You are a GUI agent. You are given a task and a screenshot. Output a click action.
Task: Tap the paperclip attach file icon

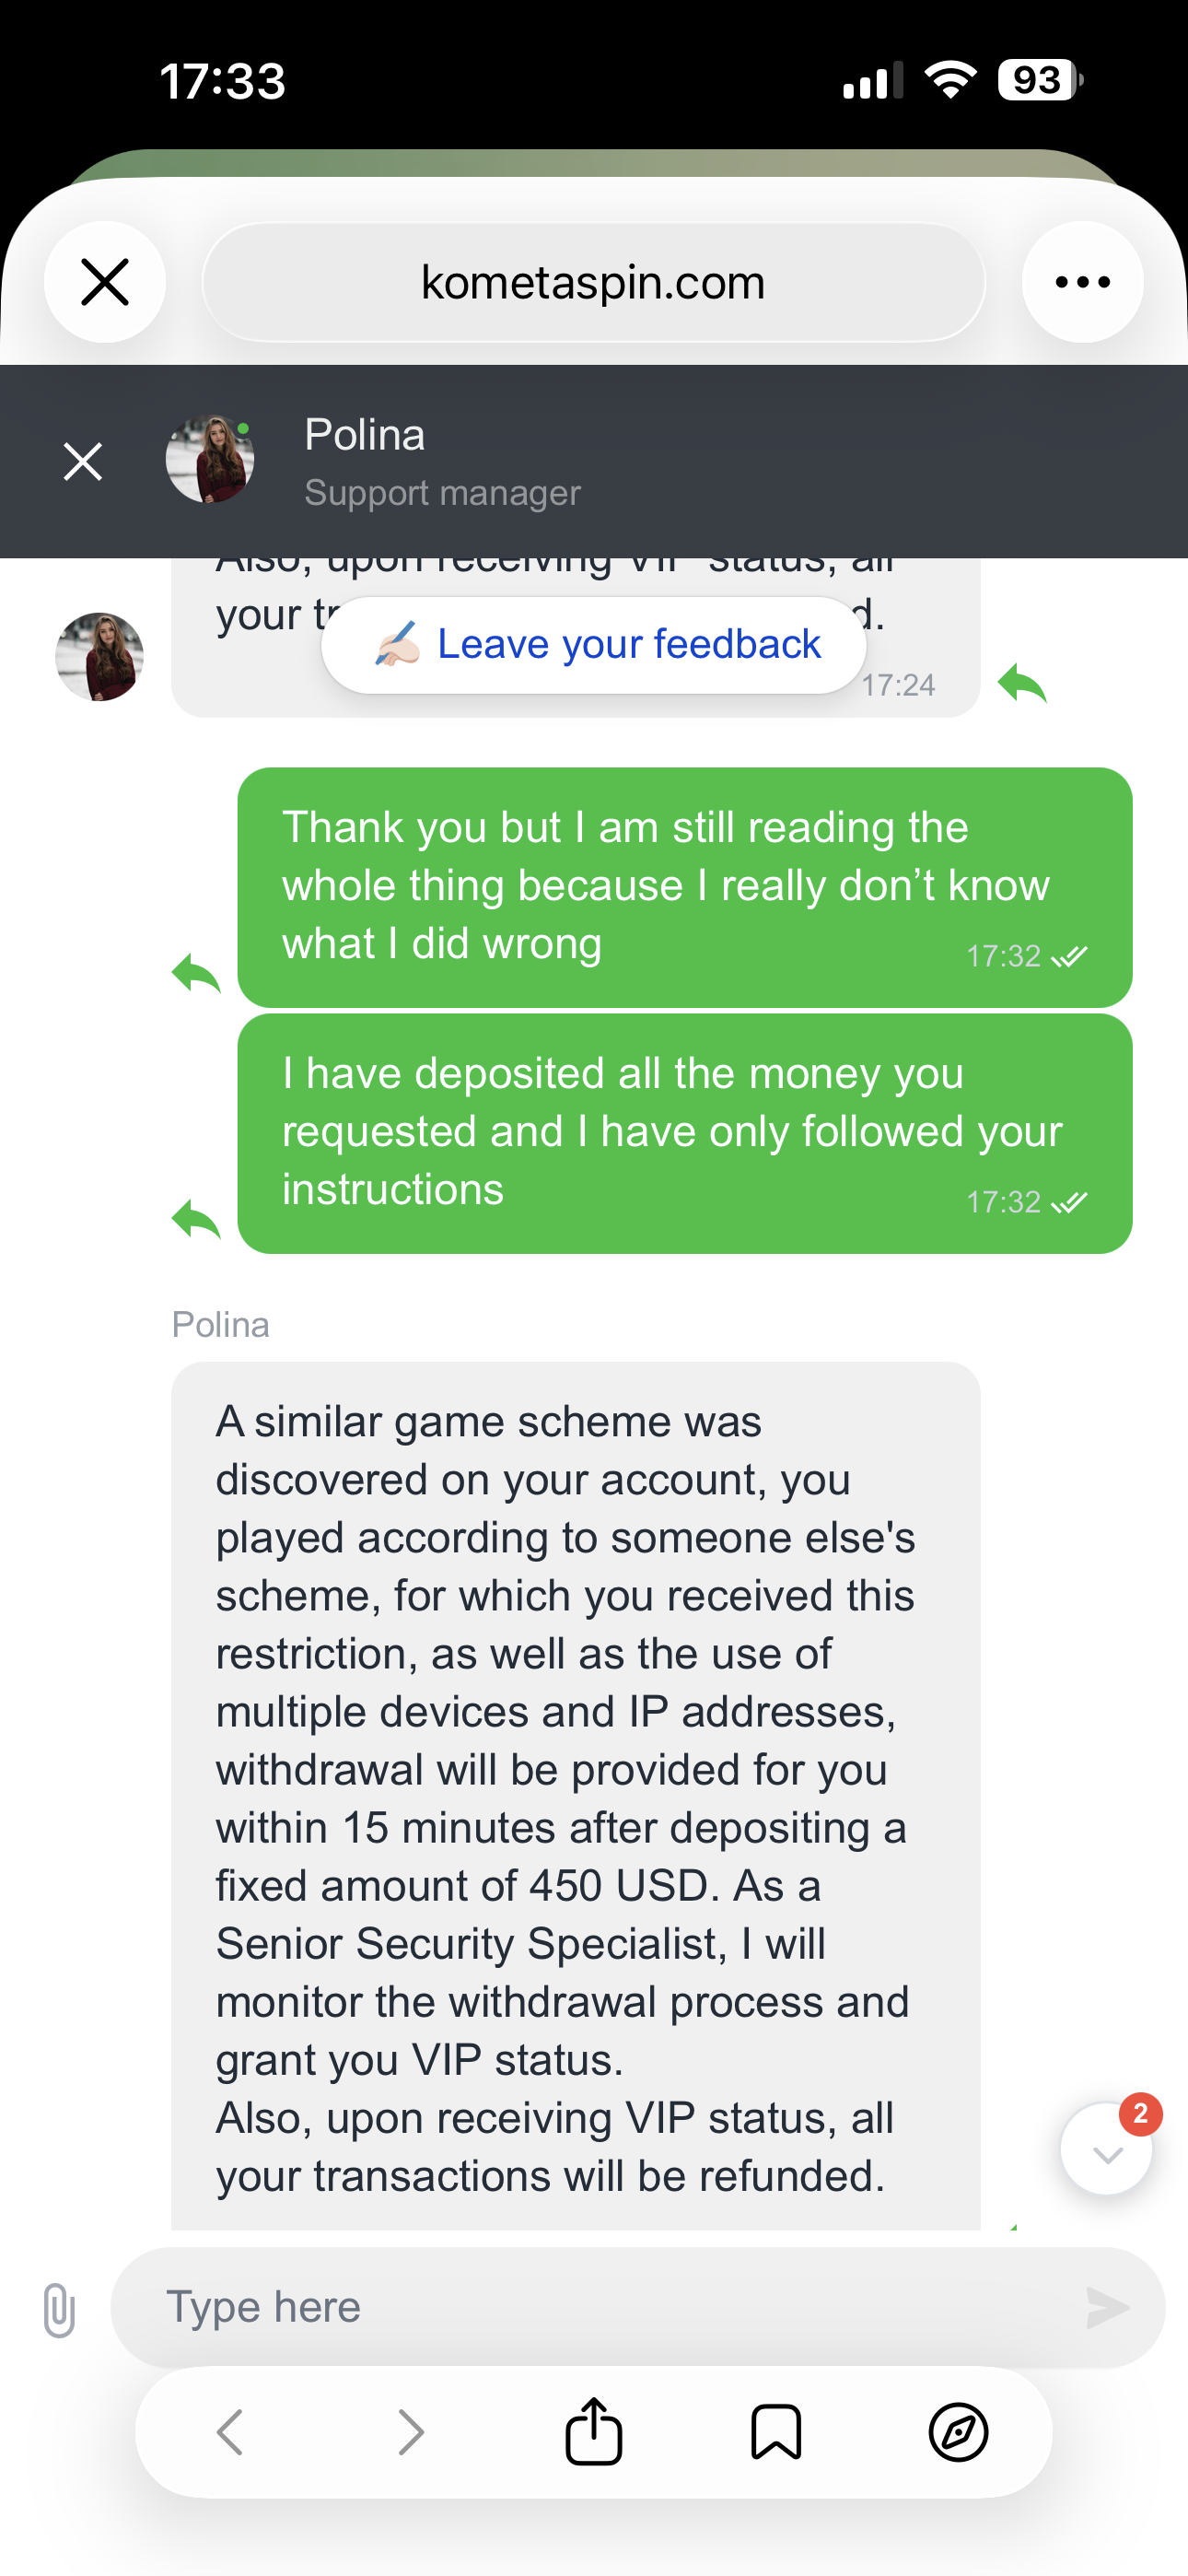(59, 2308)
